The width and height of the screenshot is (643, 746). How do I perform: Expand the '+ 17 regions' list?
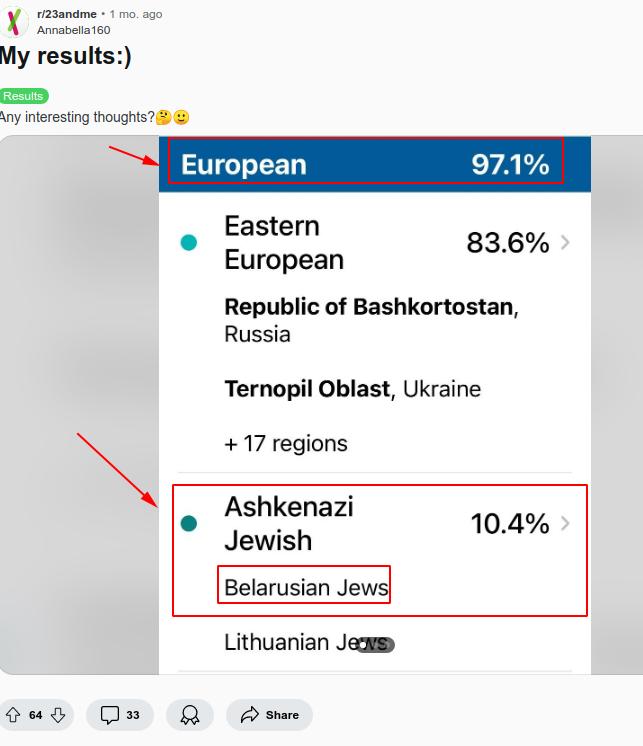pos(286,443)
